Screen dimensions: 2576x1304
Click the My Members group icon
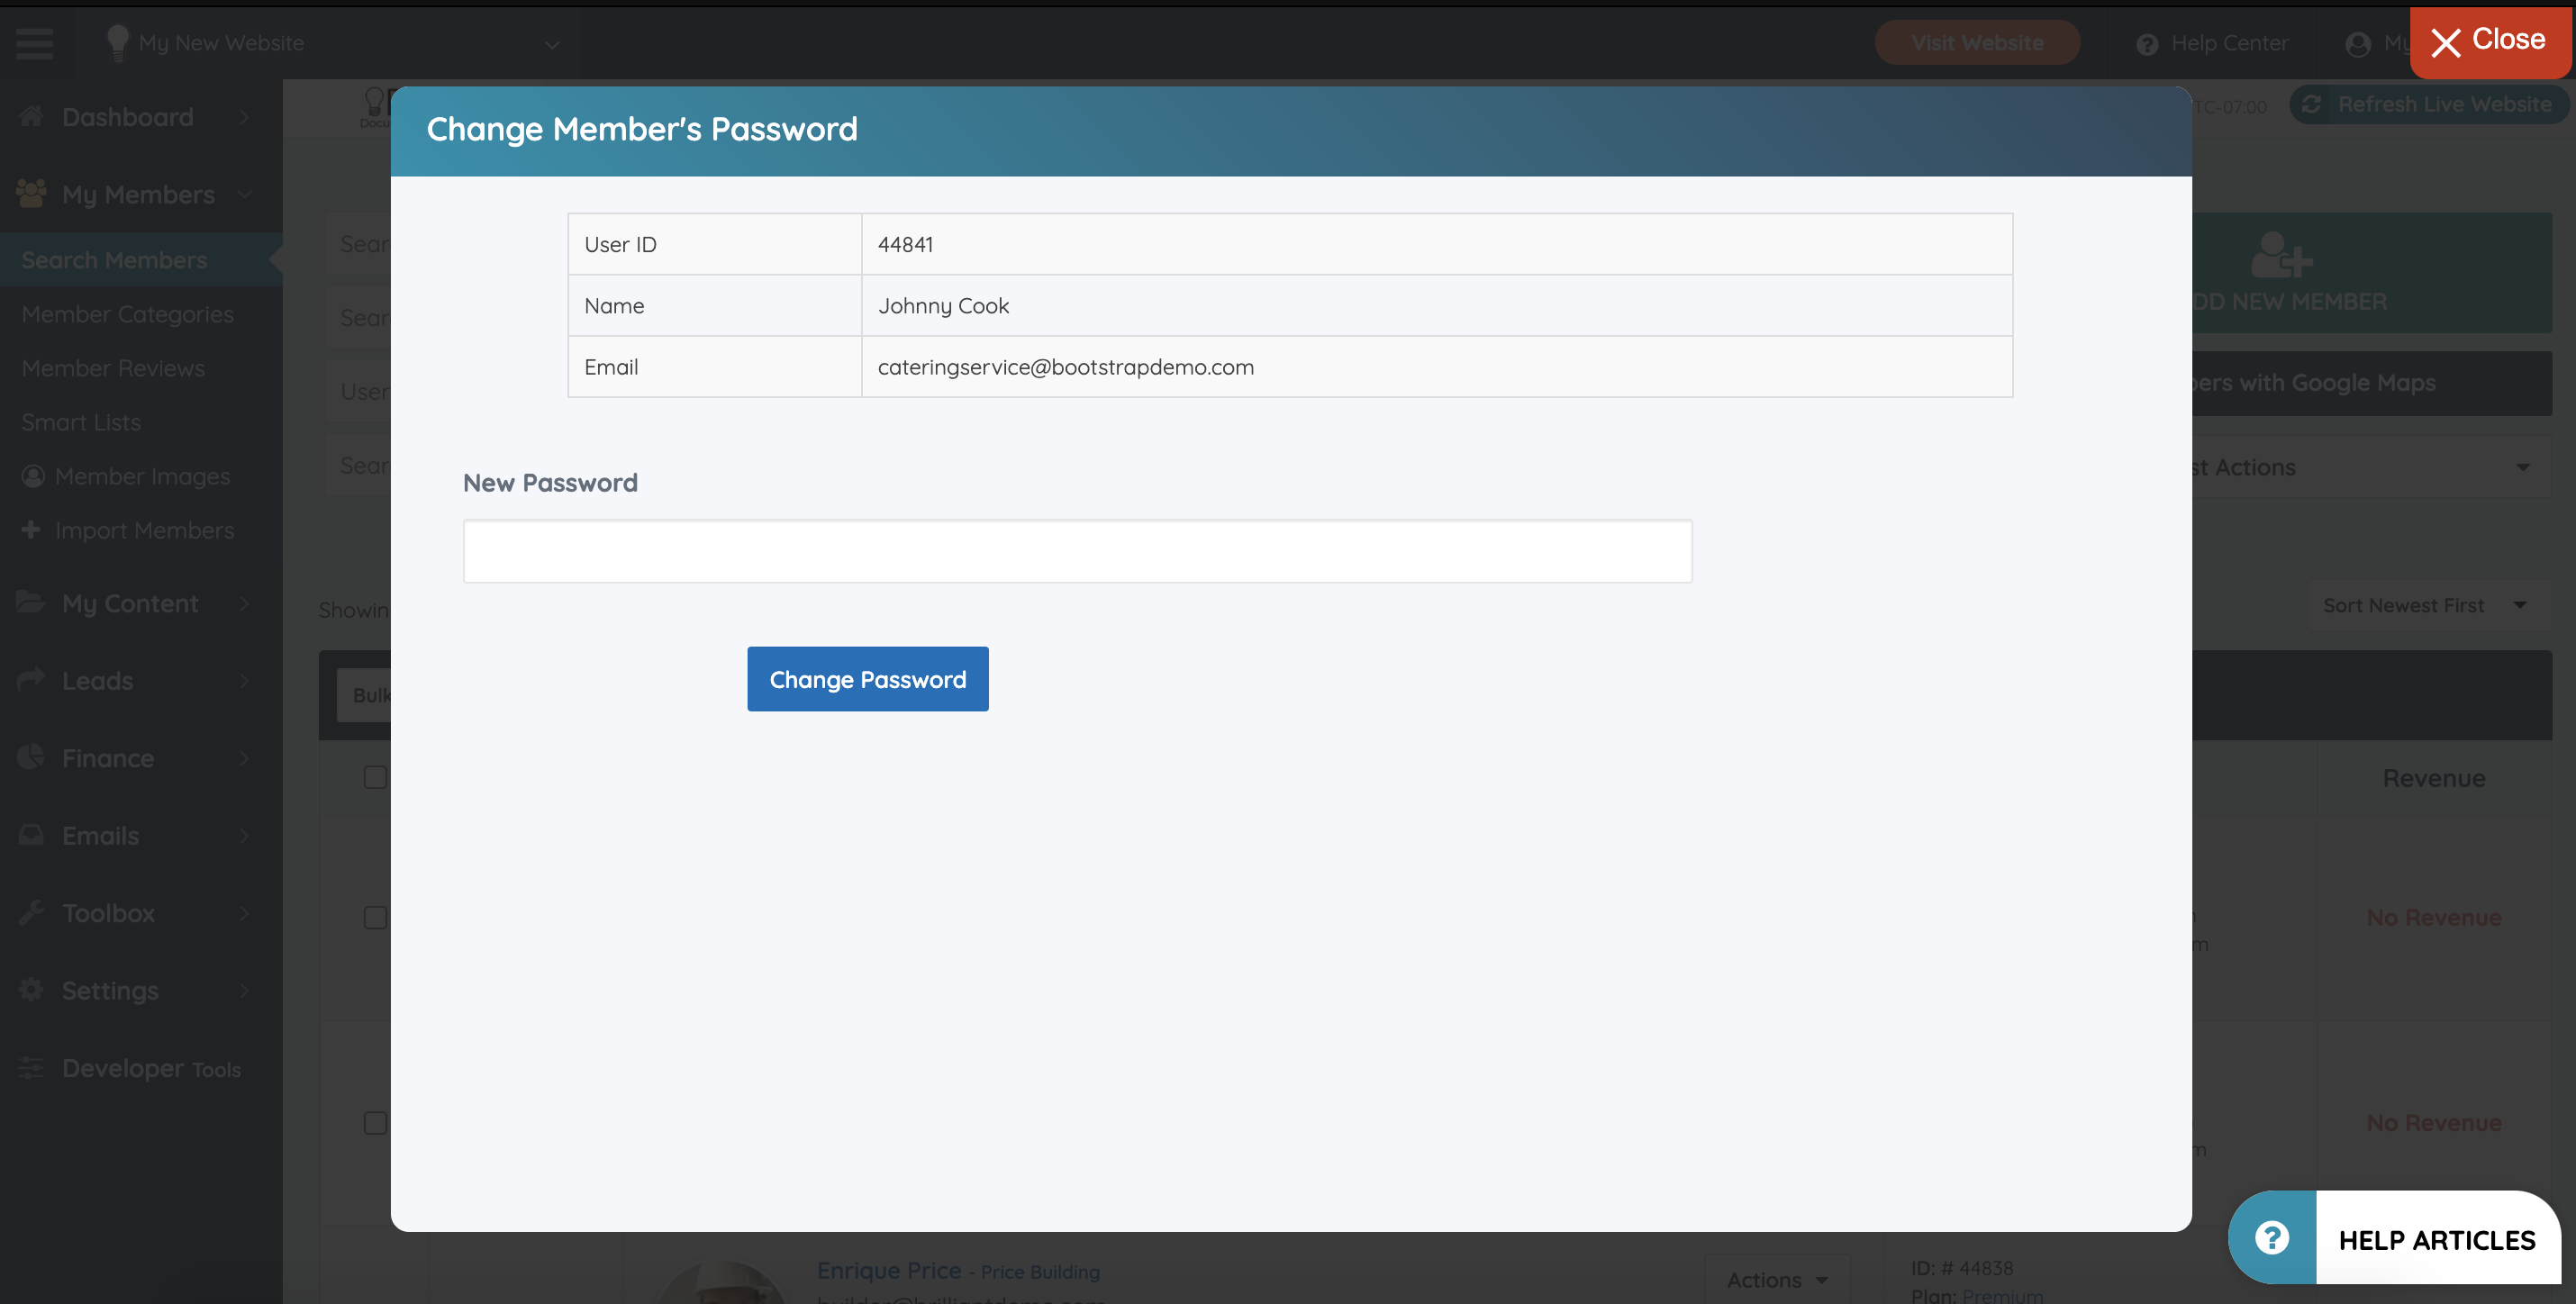click(x=31, y=193)
